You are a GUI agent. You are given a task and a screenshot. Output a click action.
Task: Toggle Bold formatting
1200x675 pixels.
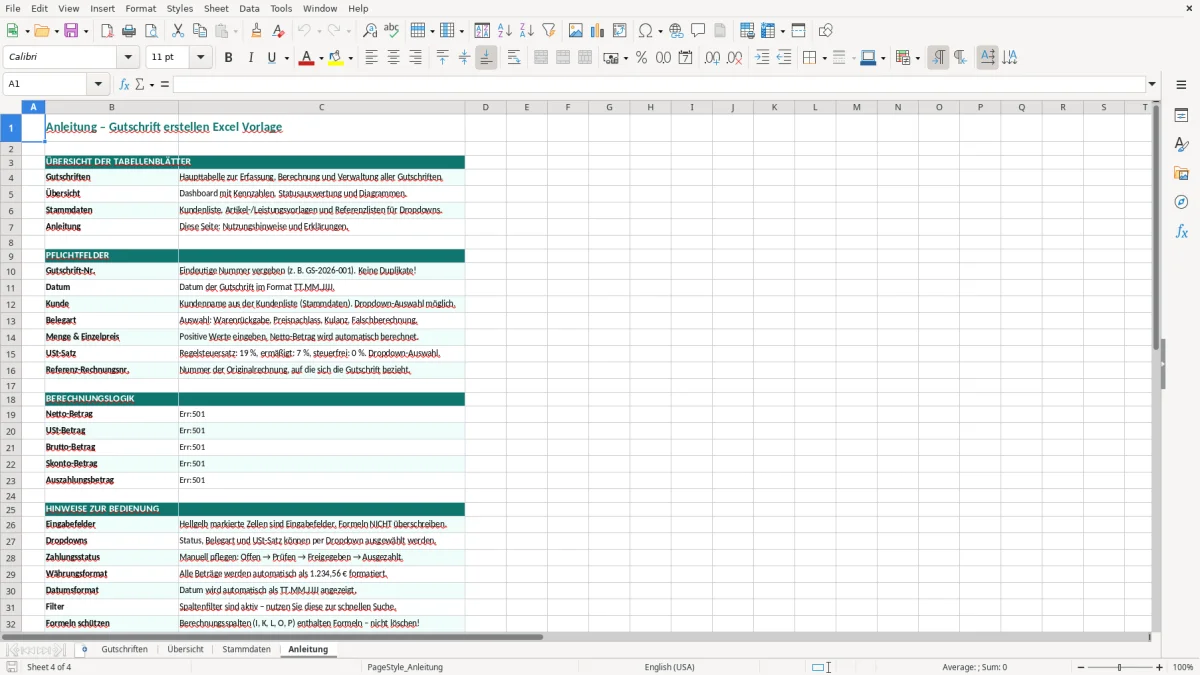pos(228,58)
